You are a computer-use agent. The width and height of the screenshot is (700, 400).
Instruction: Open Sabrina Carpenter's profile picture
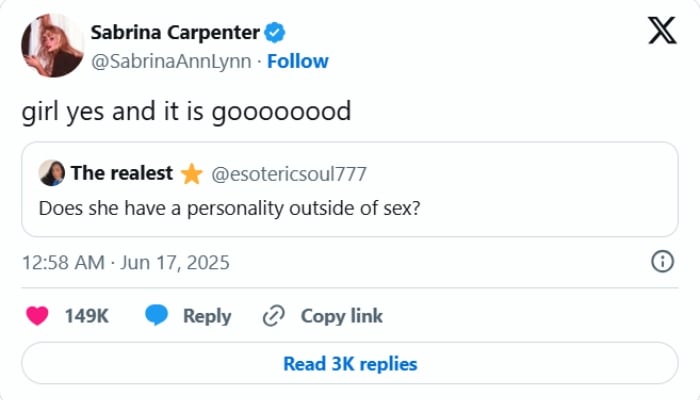pos(52,46)
